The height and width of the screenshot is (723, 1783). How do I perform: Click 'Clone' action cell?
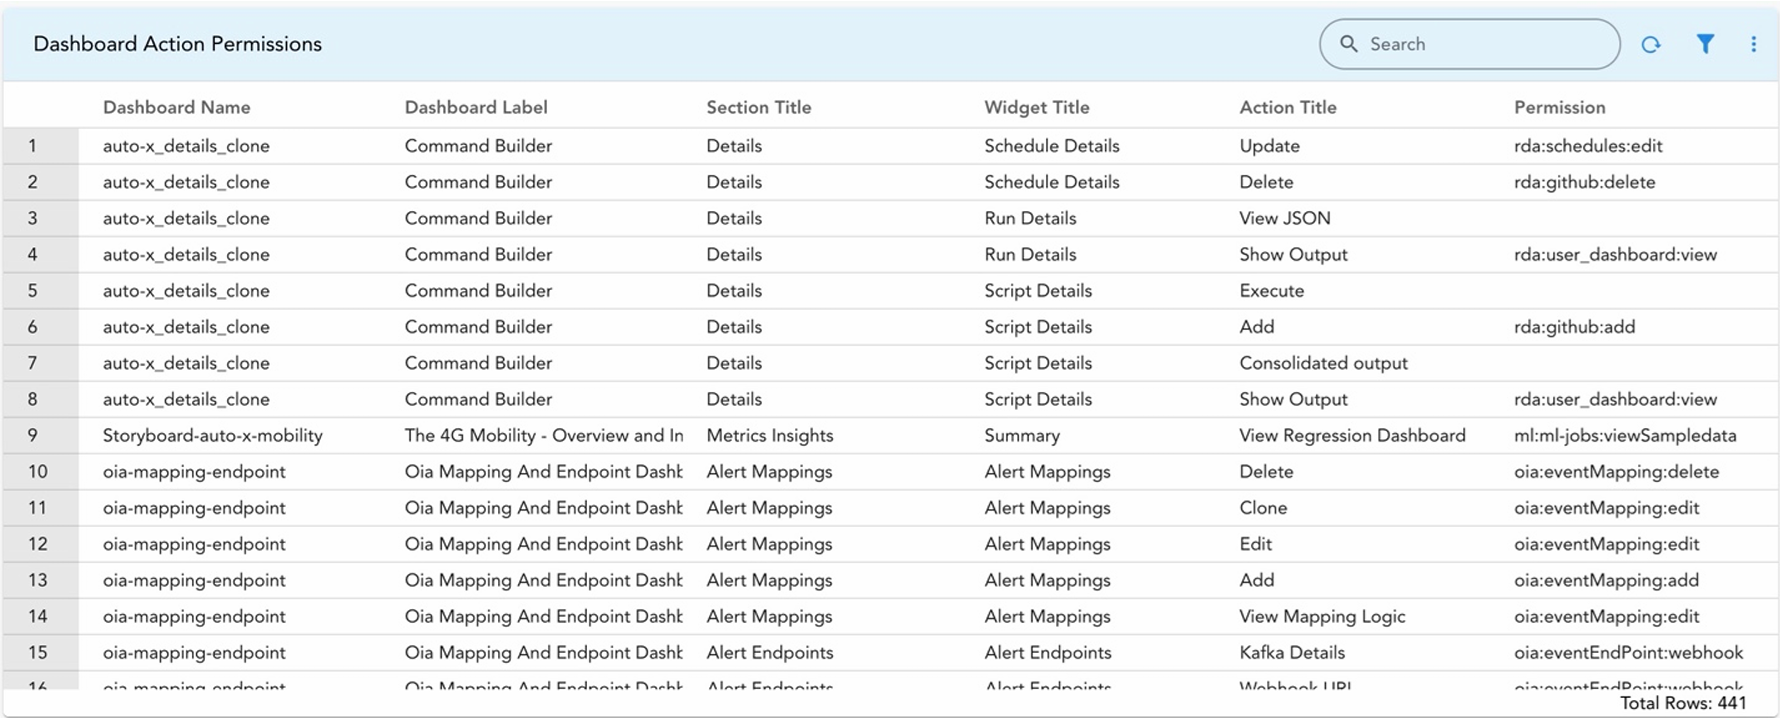[1263, 508]
